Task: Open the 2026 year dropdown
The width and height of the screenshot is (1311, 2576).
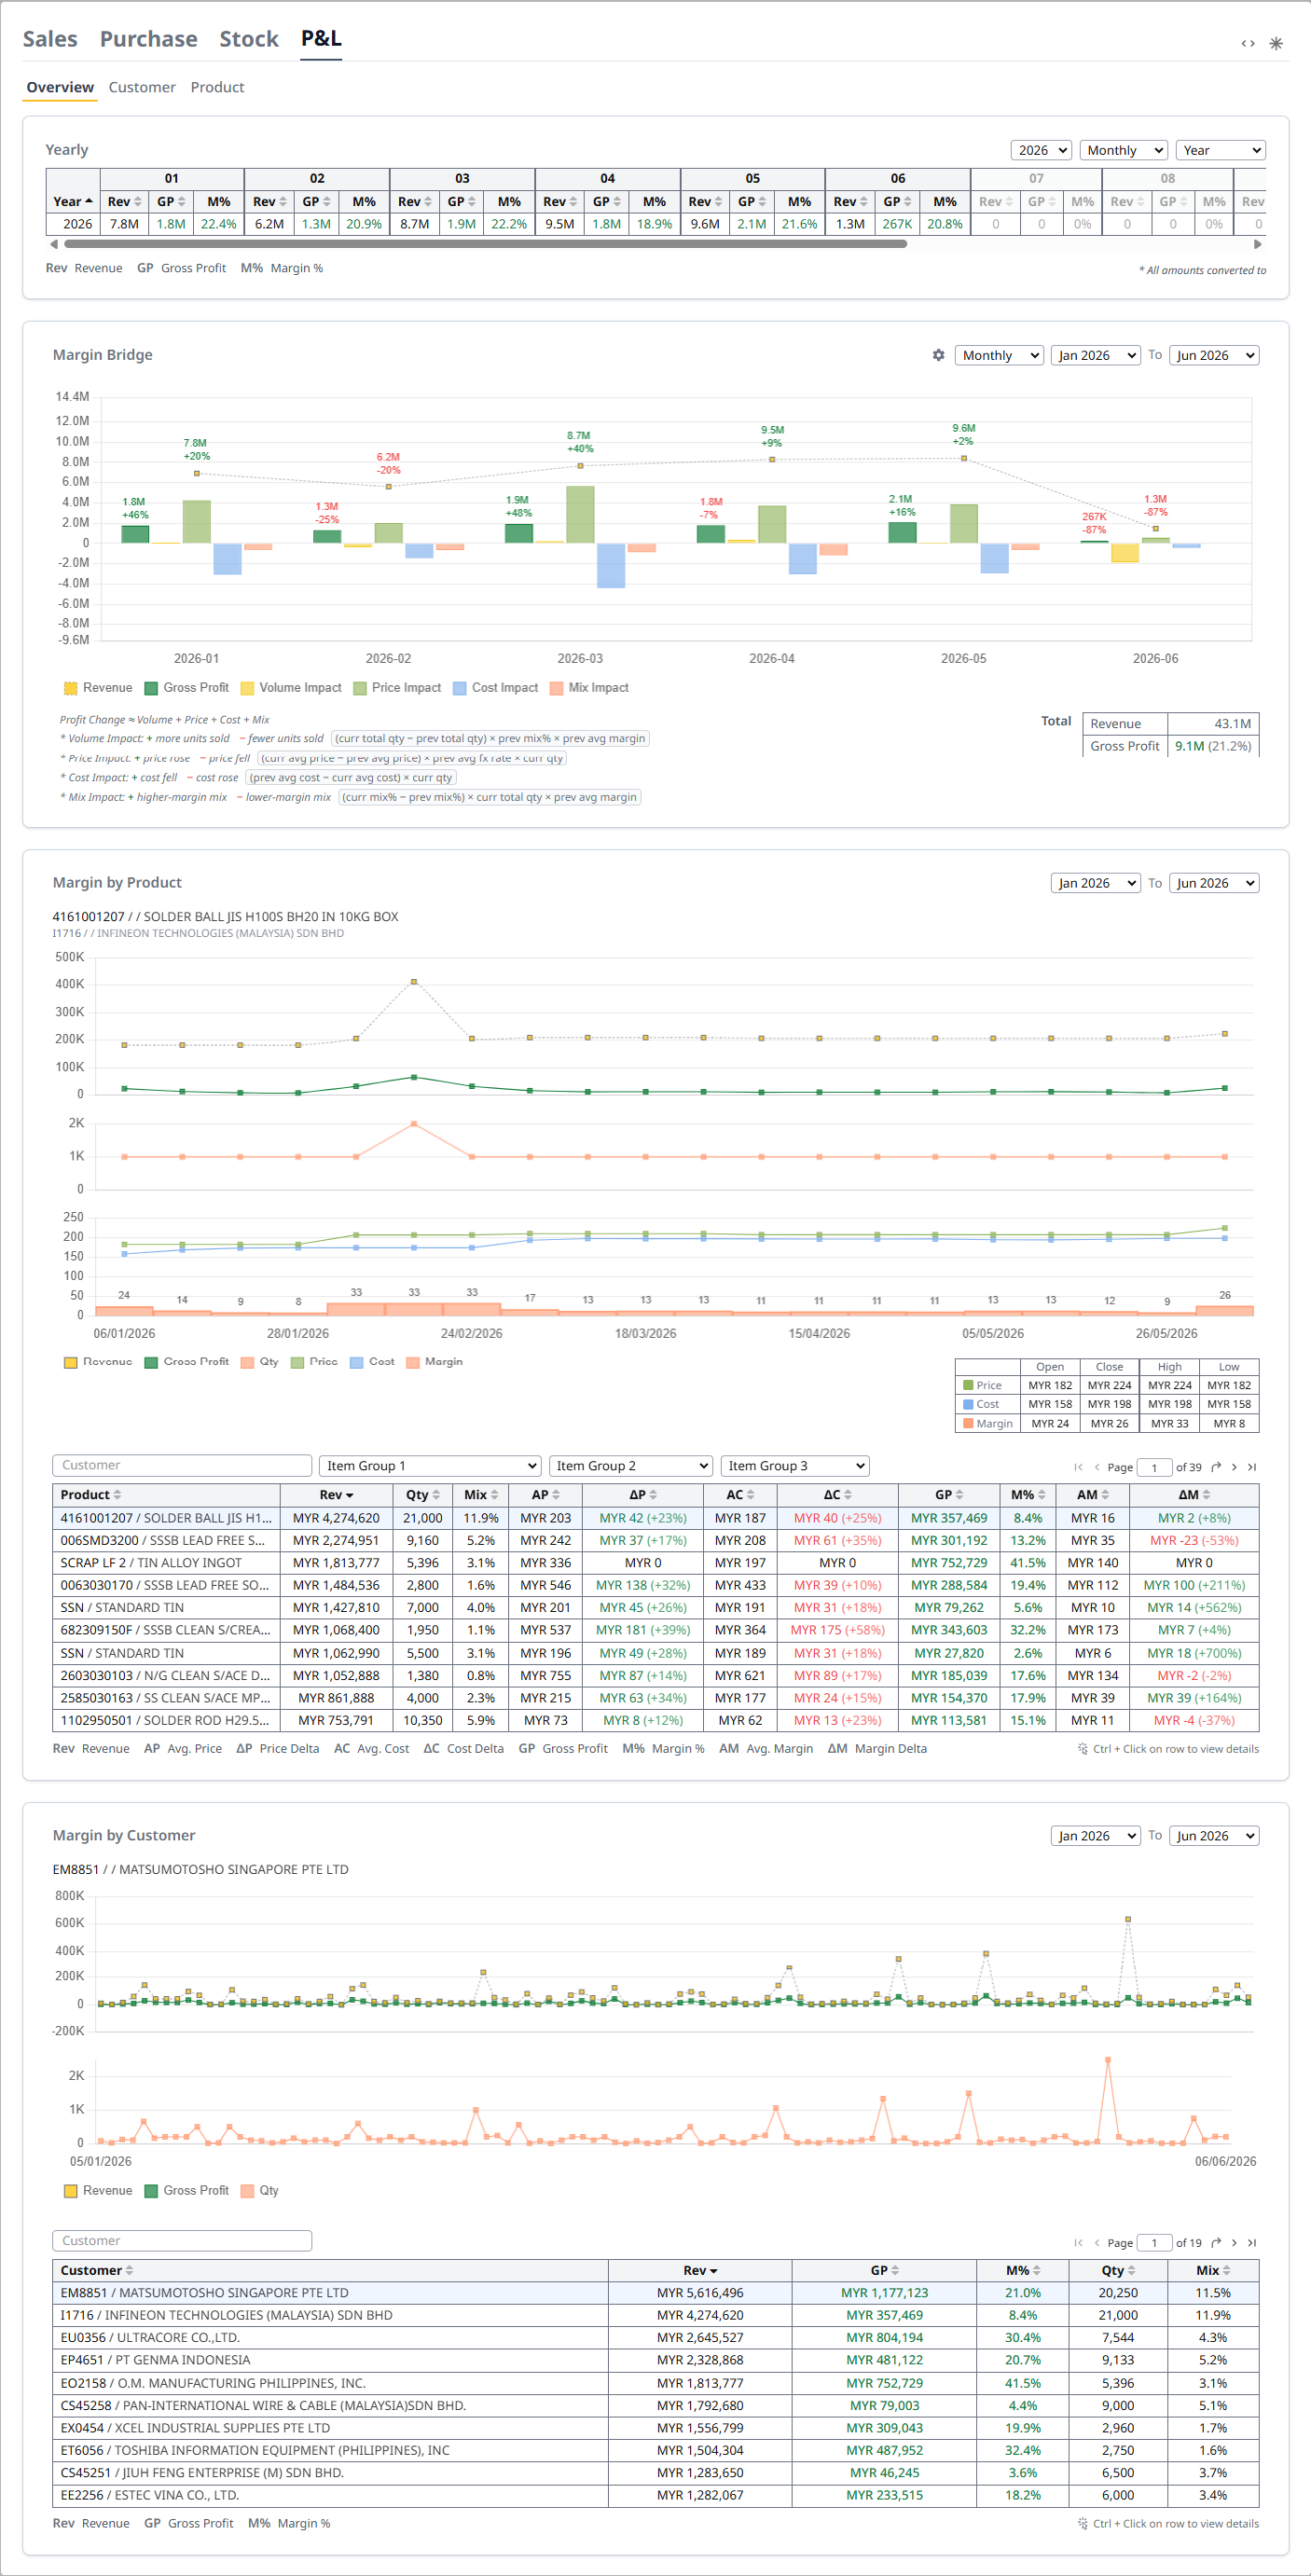Action: tap(1041, 150)
